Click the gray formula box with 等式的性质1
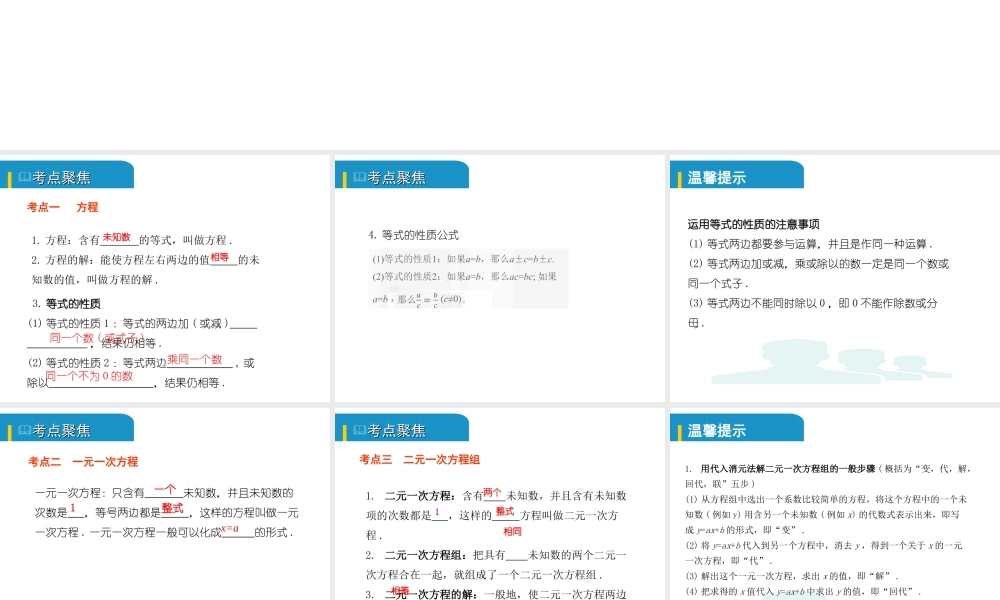This screenshot has width=1000, height=600. click(469, 279)
